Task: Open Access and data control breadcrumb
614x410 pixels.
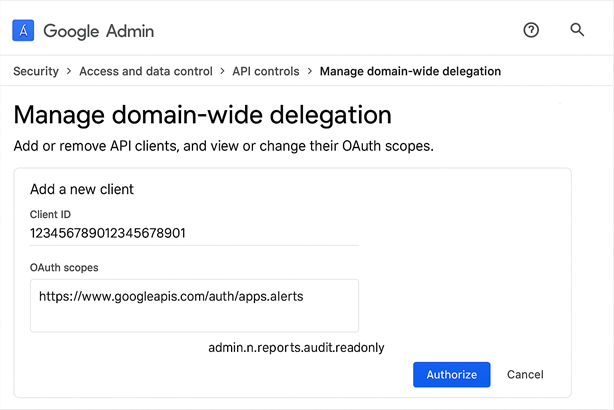Action: pos(146,71)
